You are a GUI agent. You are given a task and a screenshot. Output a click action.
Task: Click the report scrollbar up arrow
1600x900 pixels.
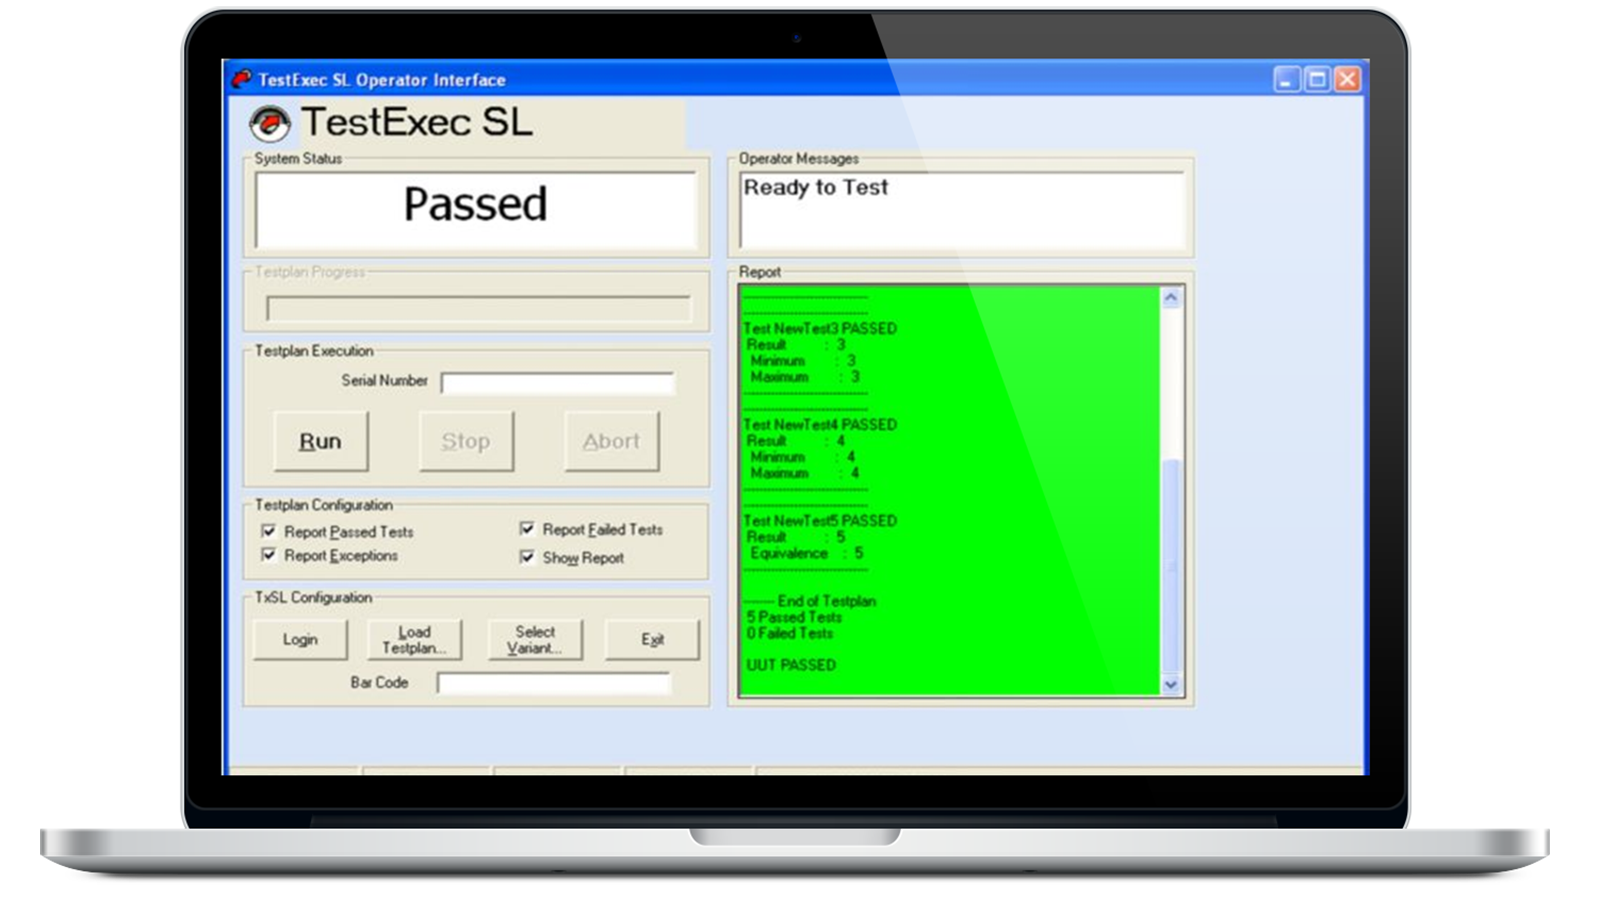click(1171, 298)
